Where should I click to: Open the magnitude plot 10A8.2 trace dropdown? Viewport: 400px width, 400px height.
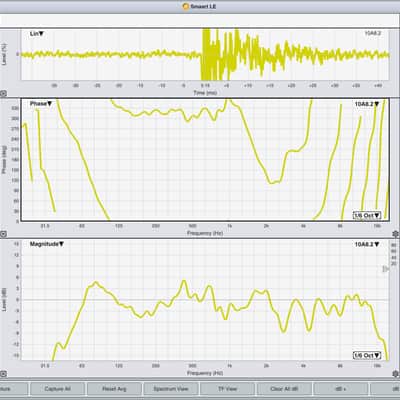pyautogui.click(x=367, y=244)
